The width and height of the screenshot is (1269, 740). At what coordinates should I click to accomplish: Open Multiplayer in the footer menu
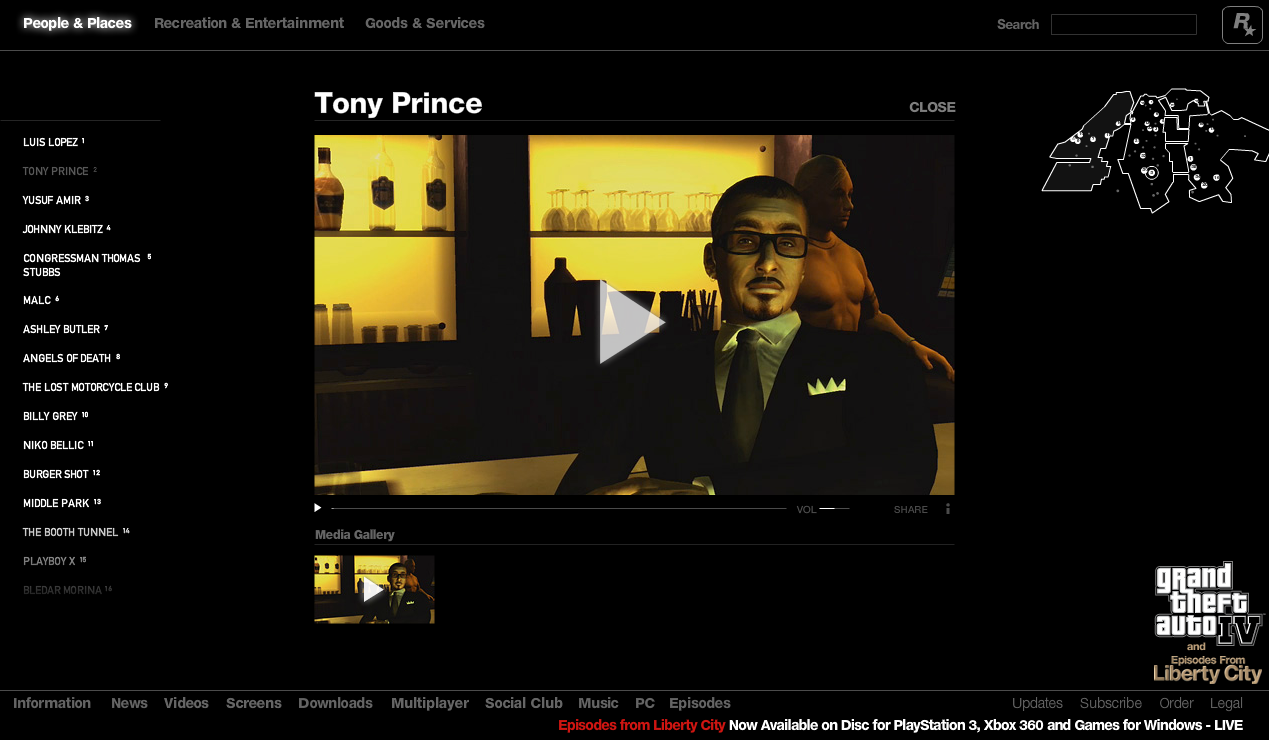tap(430, 703)
